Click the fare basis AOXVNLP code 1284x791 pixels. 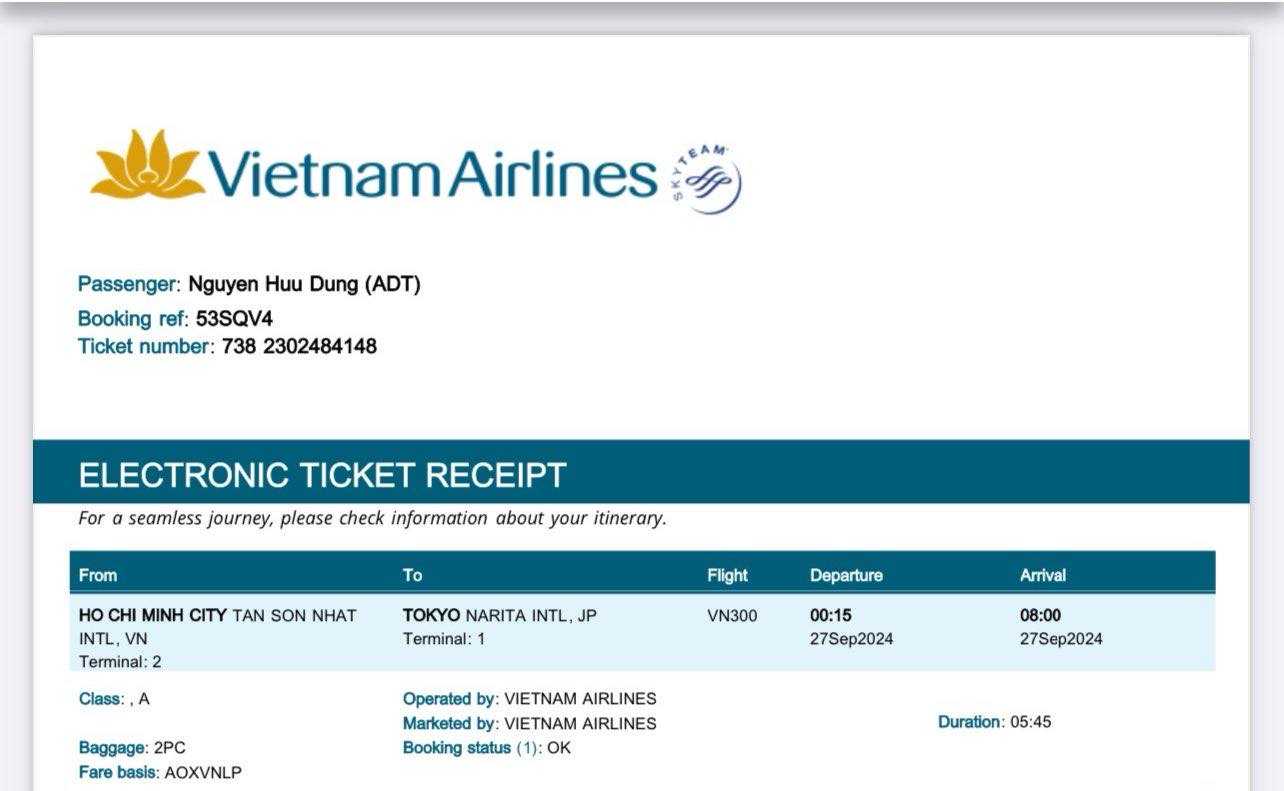(202, 772)
